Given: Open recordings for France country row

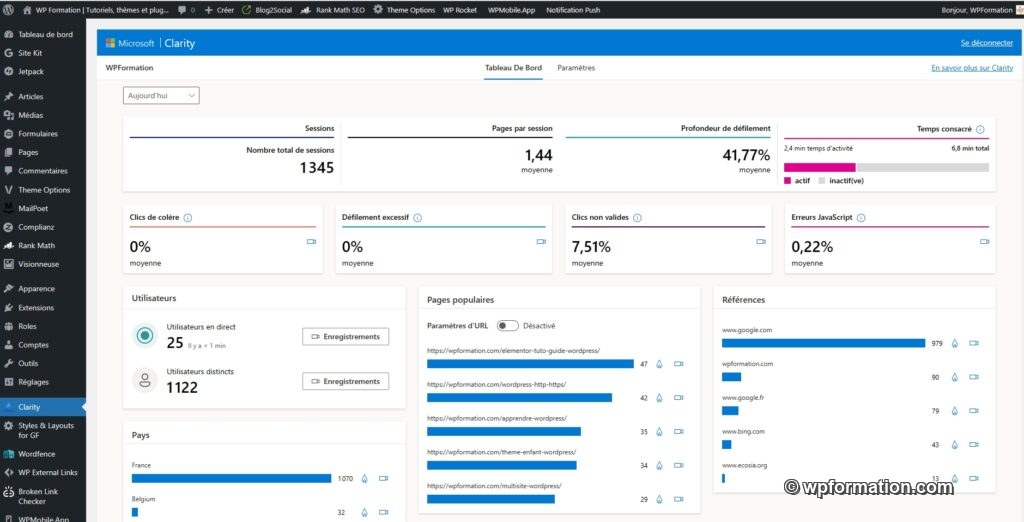Looking at the screenshot, I should 383,478.
